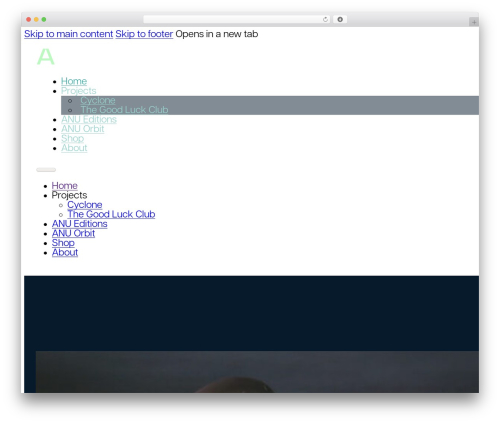Open blue Shop link in lower menu

click(x=63, y=243)
